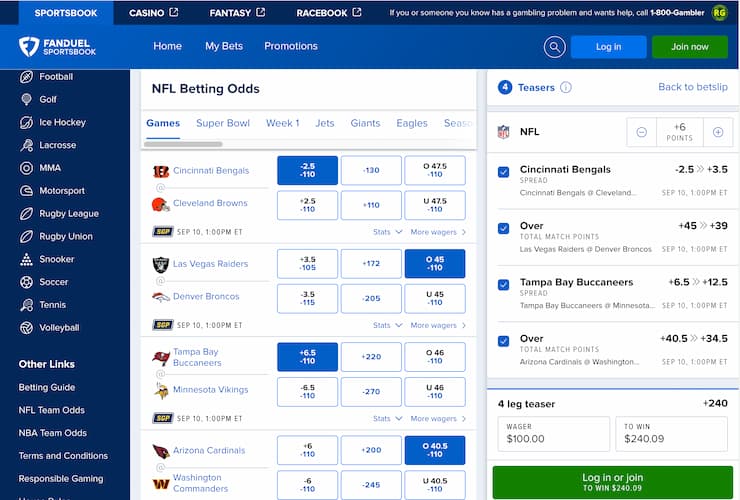Deselect Bengals -2.5 spread odds
This screenshot has height=500, width=740.
pyautogui.click(x=307, y=170)
